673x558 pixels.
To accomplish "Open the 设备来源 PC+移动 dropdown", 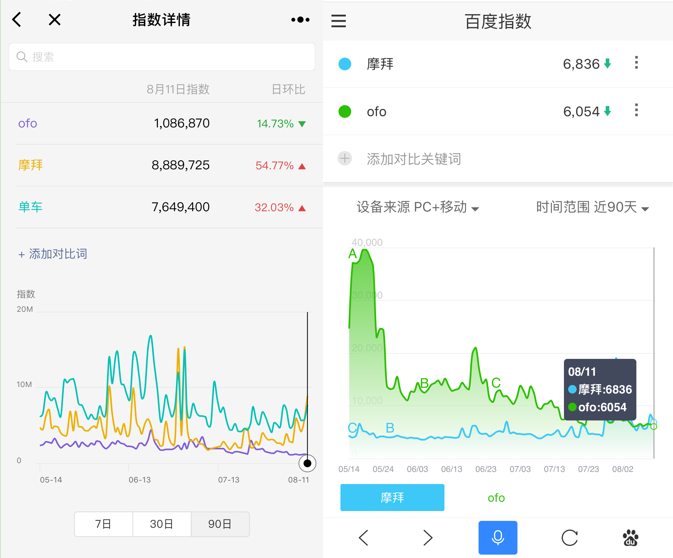I will (x=418, y=207).
